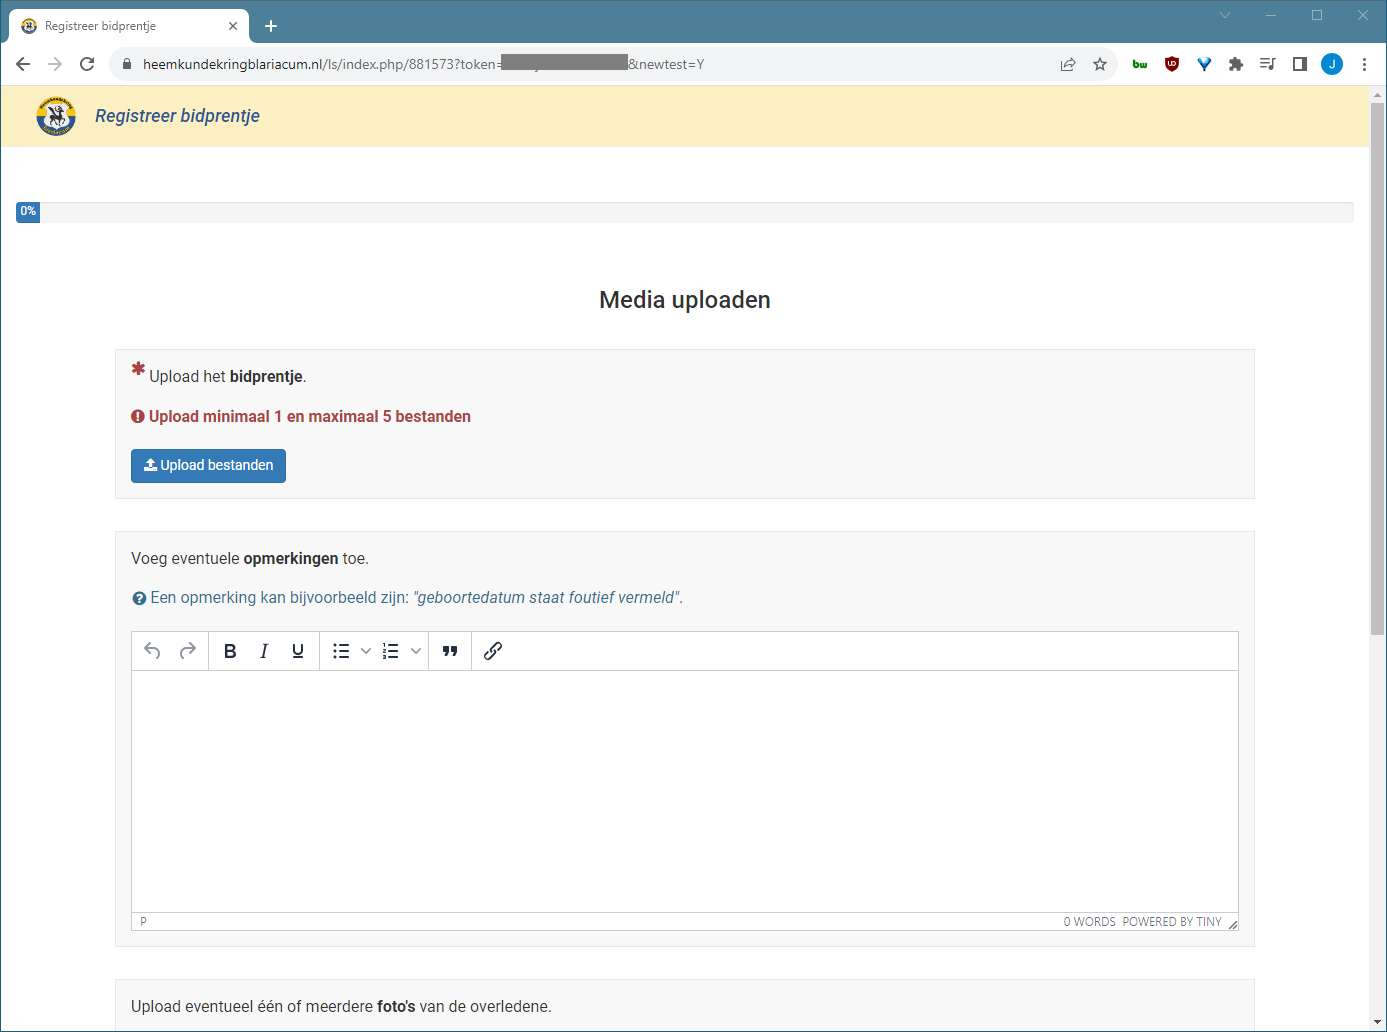Open the Chrome three-dot menu

click(1364, 64)
